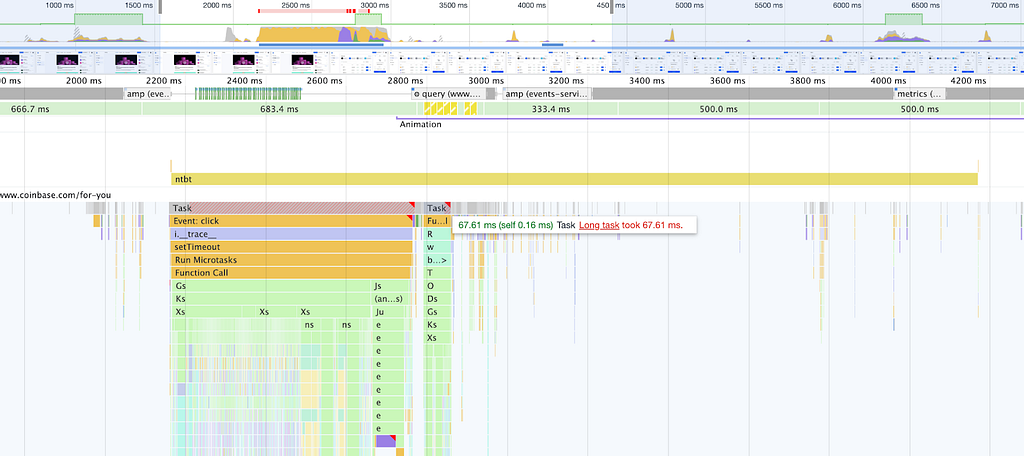Image resolution: width=1024 pixels, height=456 pixels.
Task: Select the 'Fu...l' function entry
Action: tap(438, 221)
